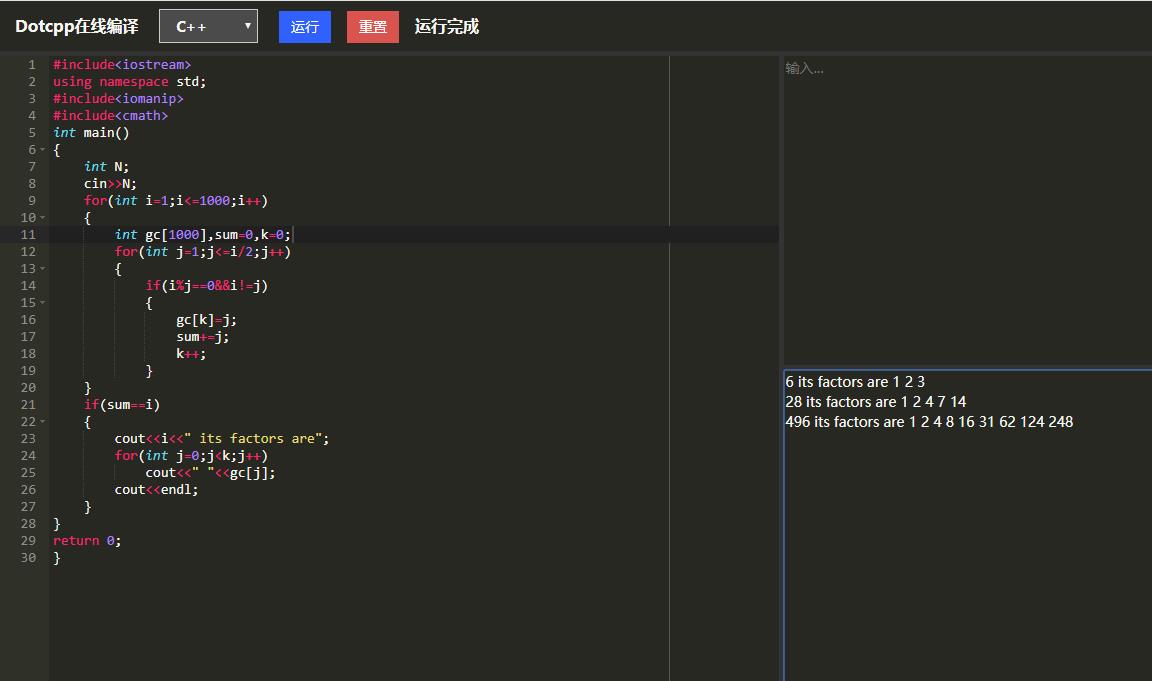Click the "6 its factors are 1 2 3" output

click(855, 382)
